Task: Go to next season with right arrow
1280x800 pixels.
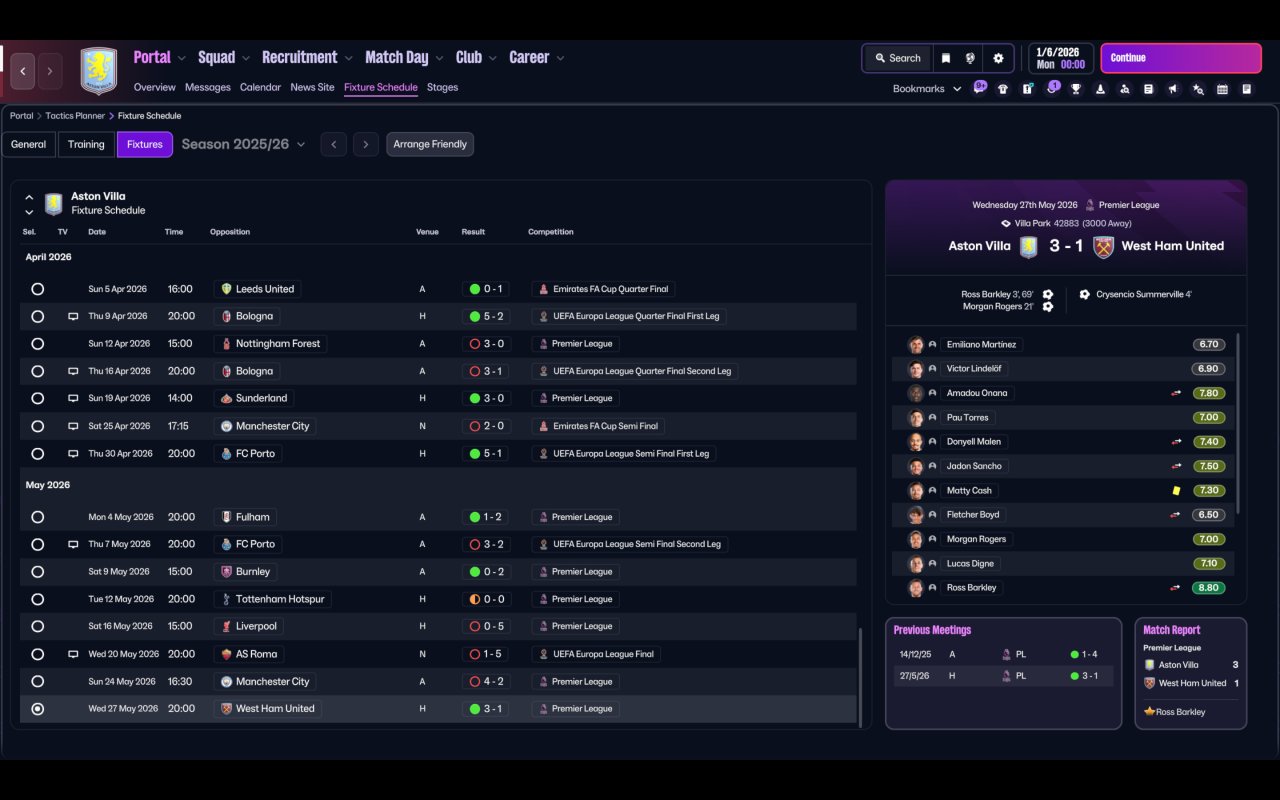Action: click(366, 144)
